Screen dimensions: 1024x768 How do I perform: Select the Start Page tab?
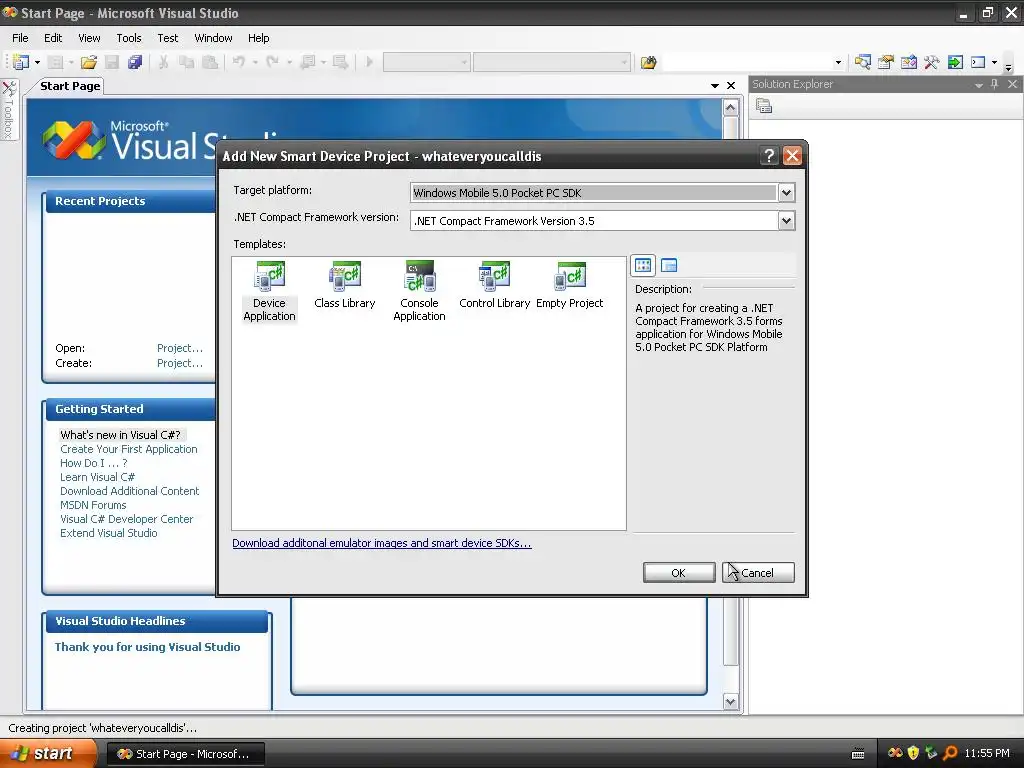pos(70,86)
